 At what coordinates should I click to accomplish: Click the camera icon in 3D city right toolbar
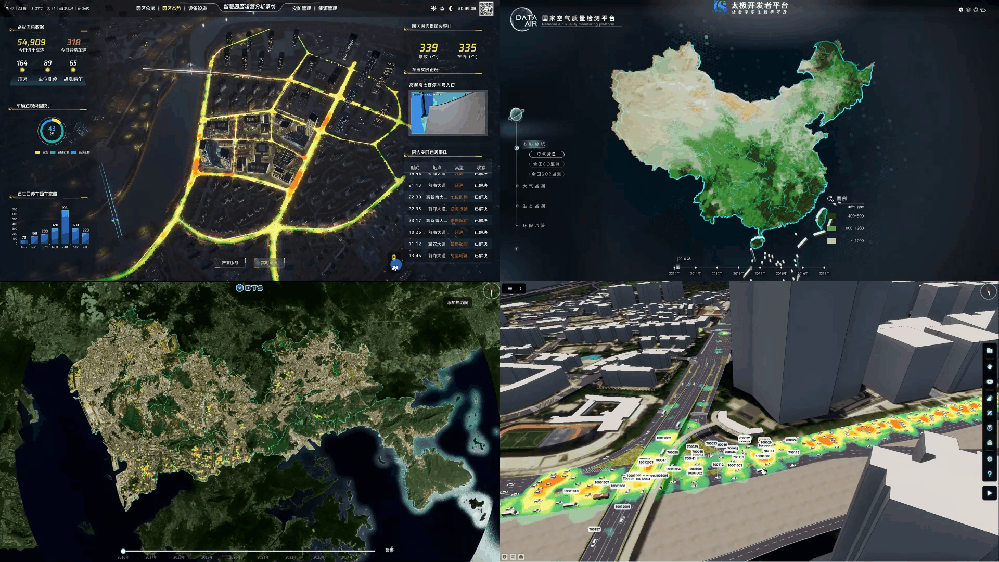click(x=989, y=382)
